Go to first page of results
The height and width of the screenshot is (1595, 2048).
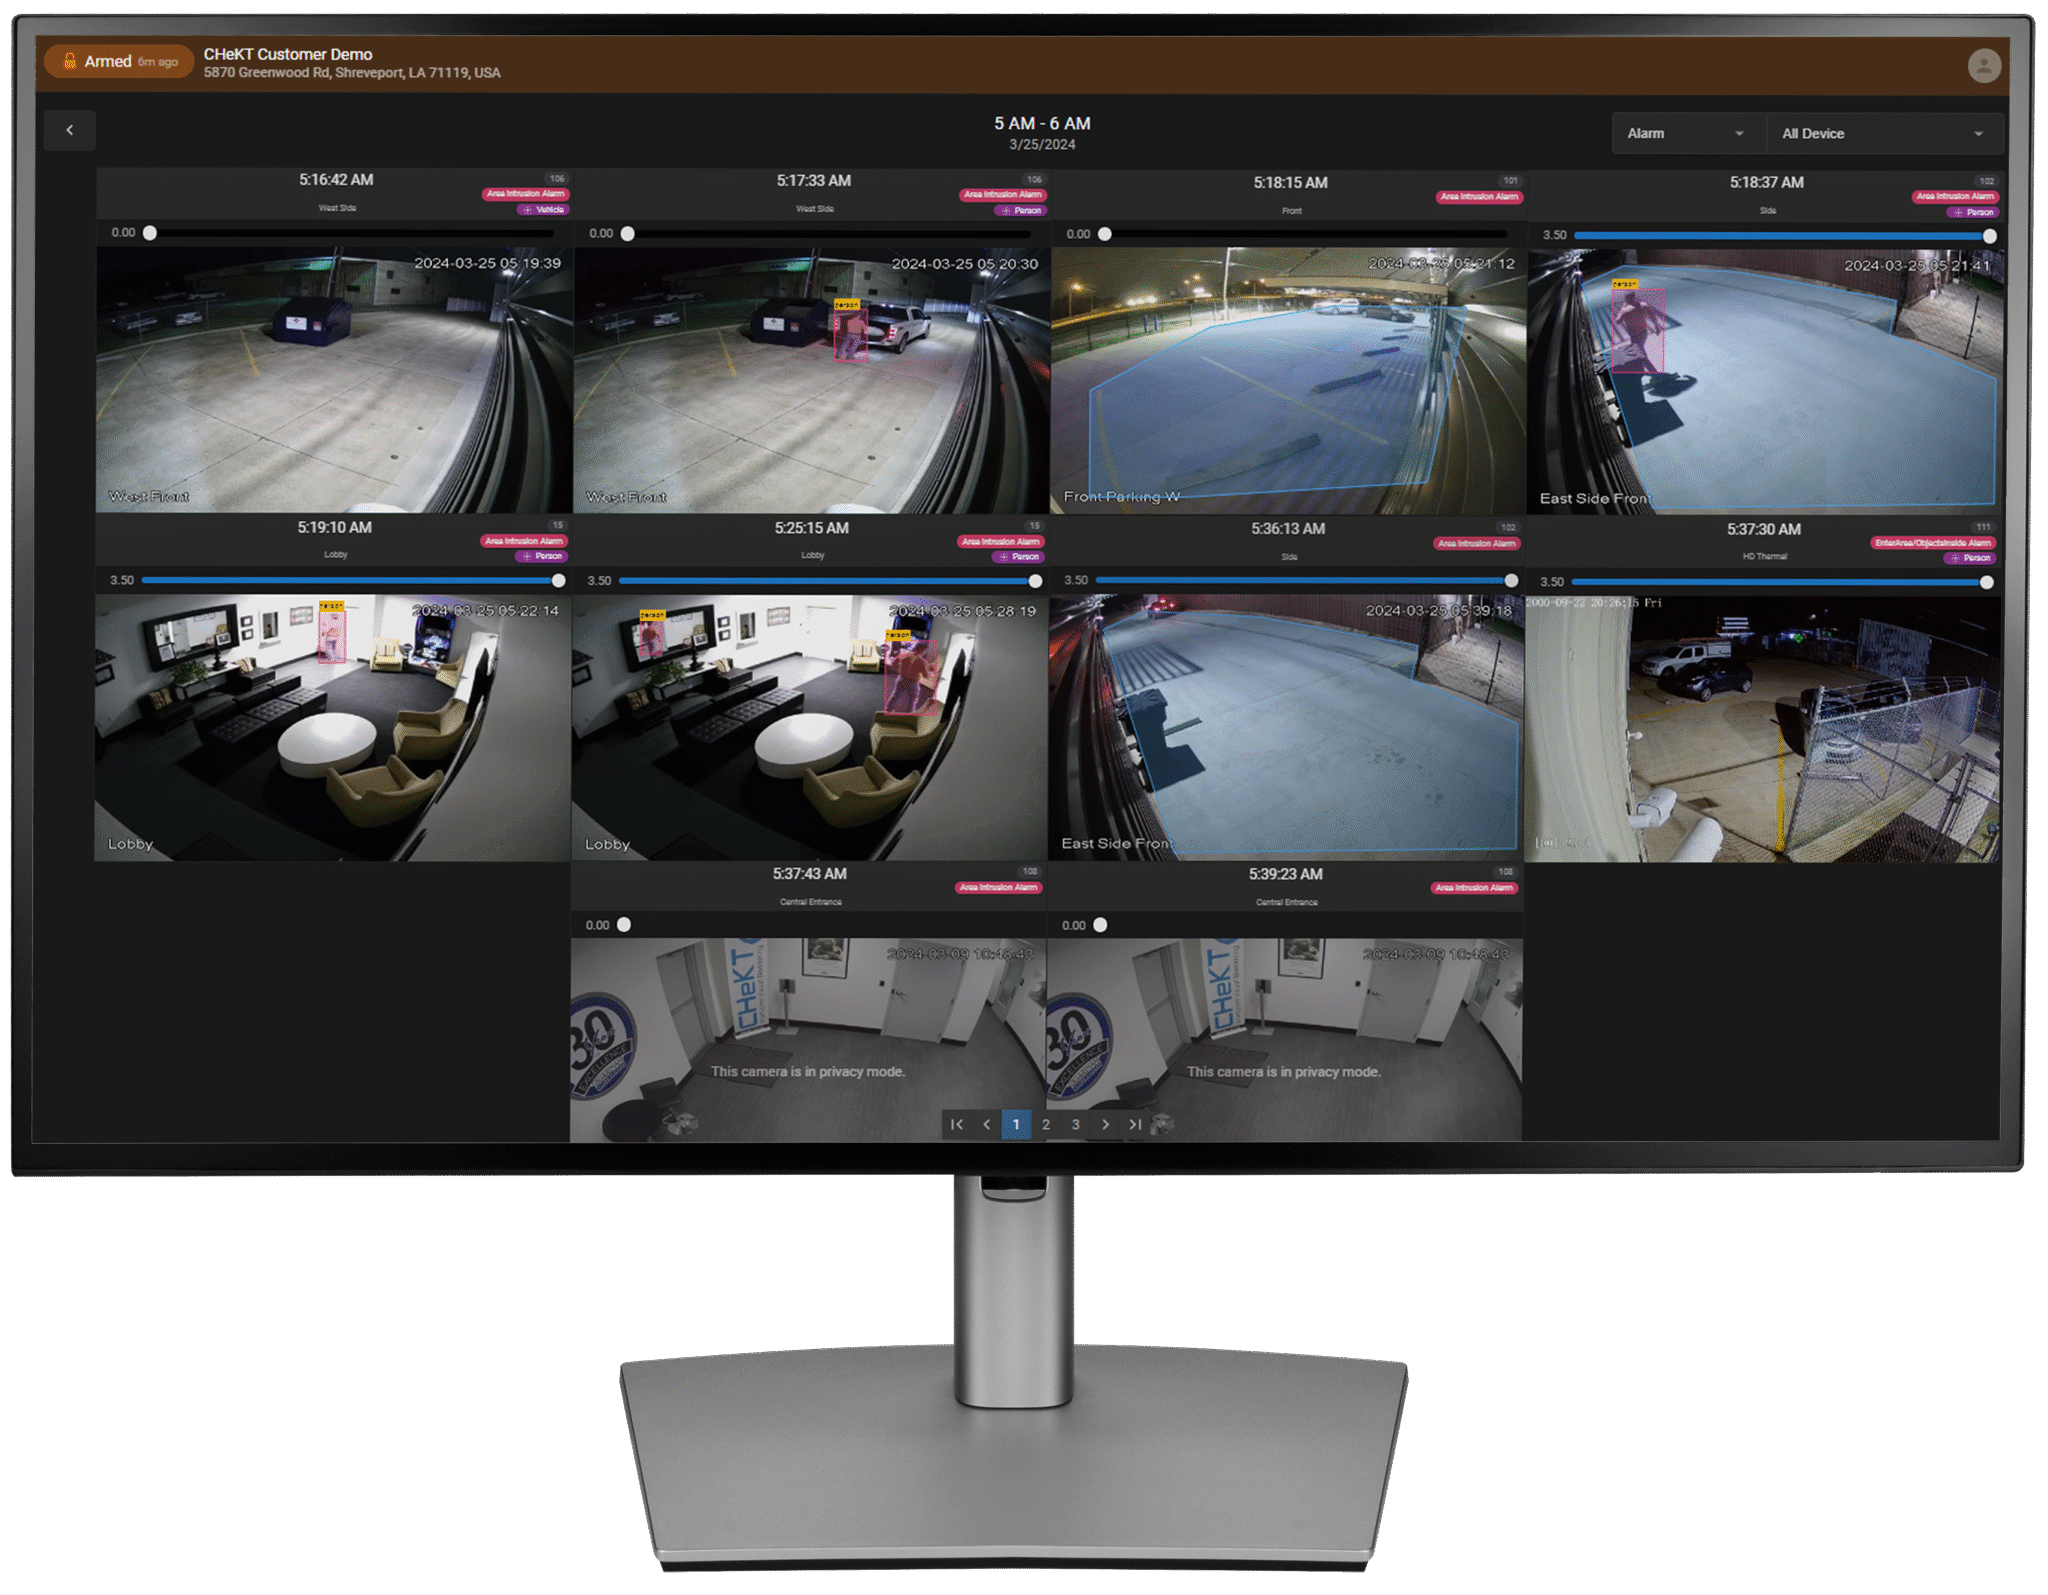(x=957, y=1124)
